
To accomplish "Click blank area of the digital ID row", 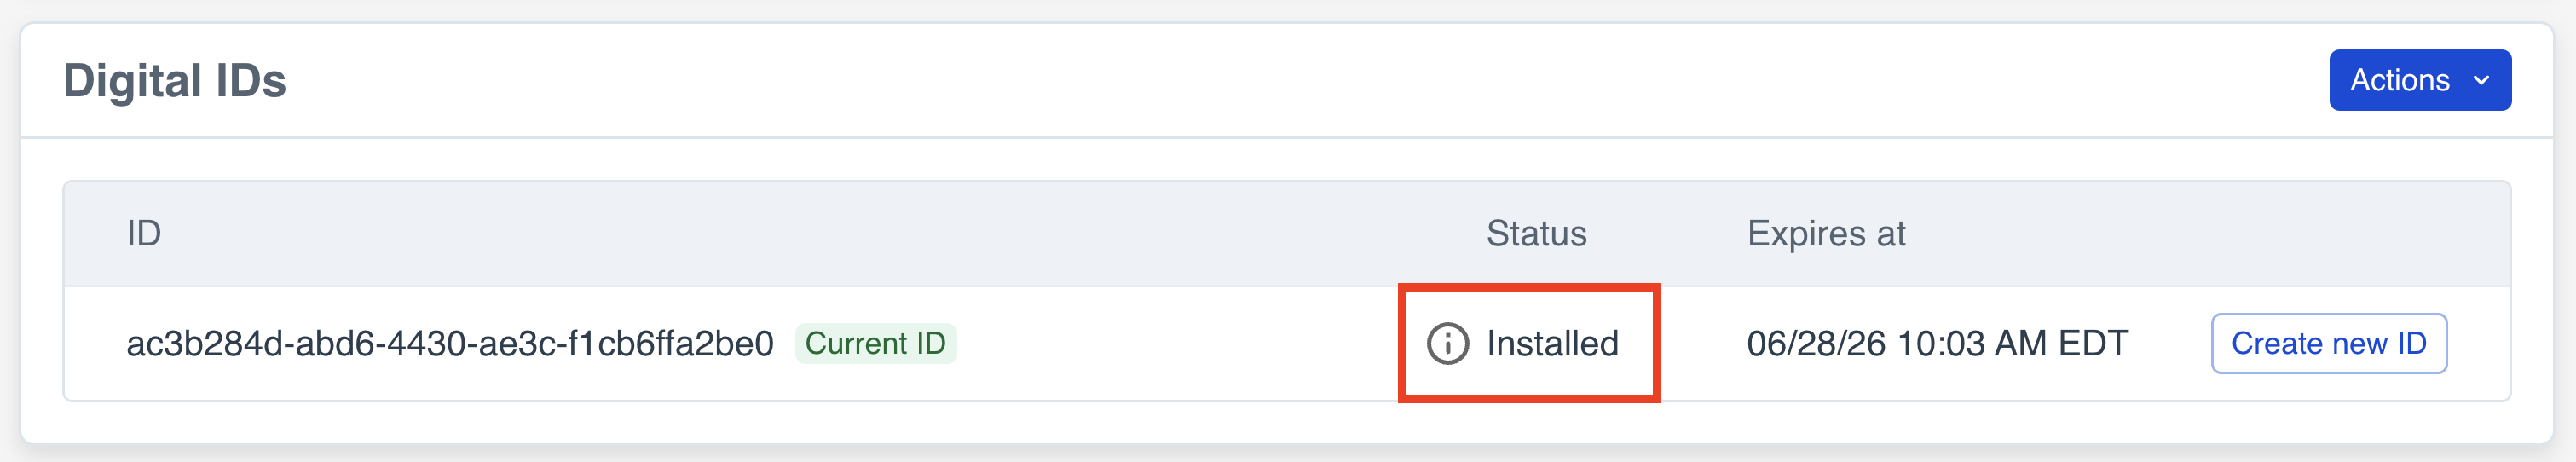I will click(1180, 343).
